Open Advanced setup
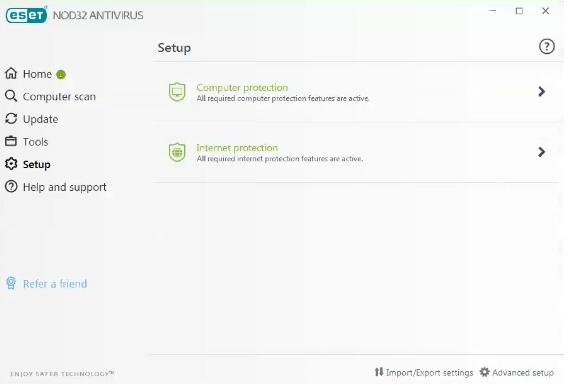Screen dimensions: 568x384 pyautogui.click(x=517, y=372)
